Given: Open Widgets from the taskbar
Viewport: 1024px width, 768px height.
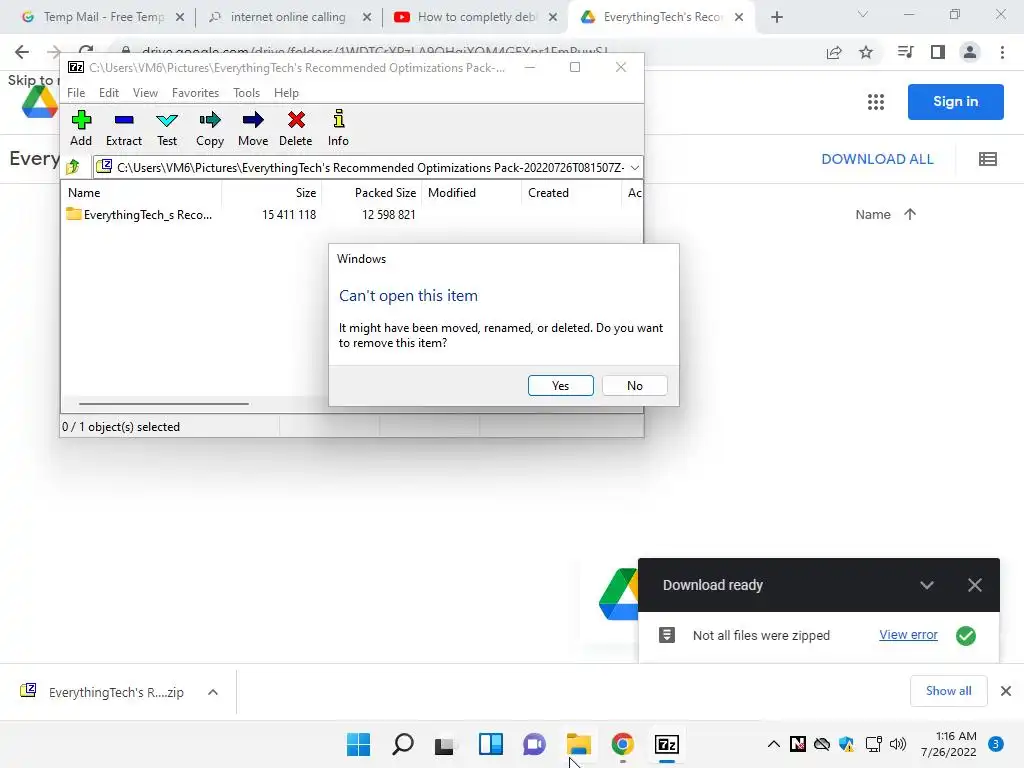Looking at the screenshot, I should (x=491, y=744).
